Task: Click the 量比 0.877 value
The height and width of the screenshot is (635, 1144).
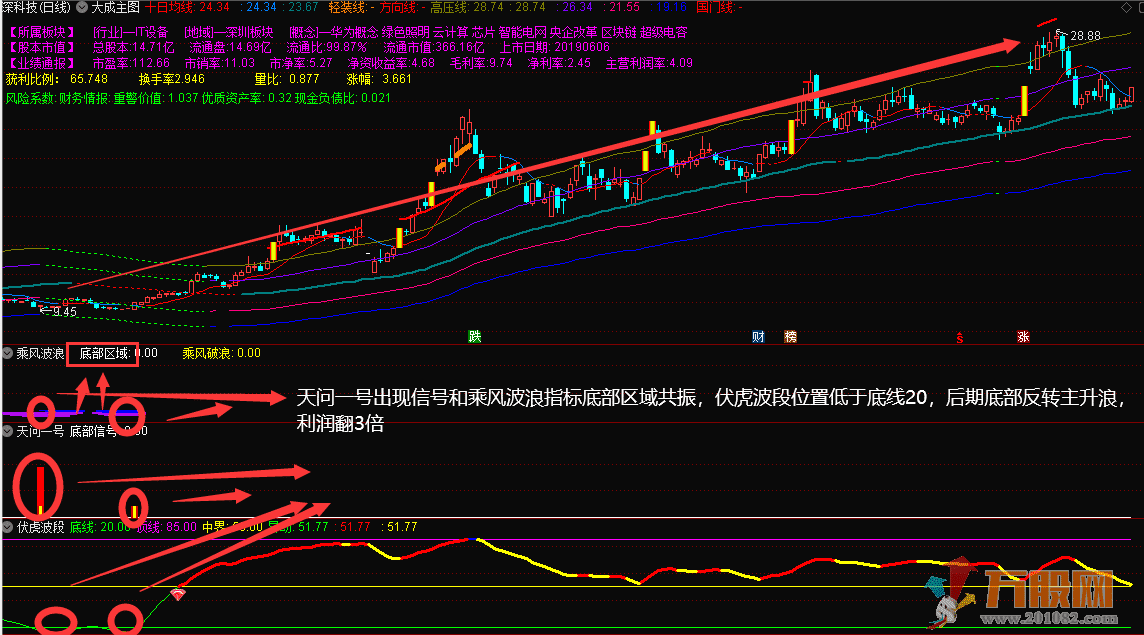Action: [287, 79]
